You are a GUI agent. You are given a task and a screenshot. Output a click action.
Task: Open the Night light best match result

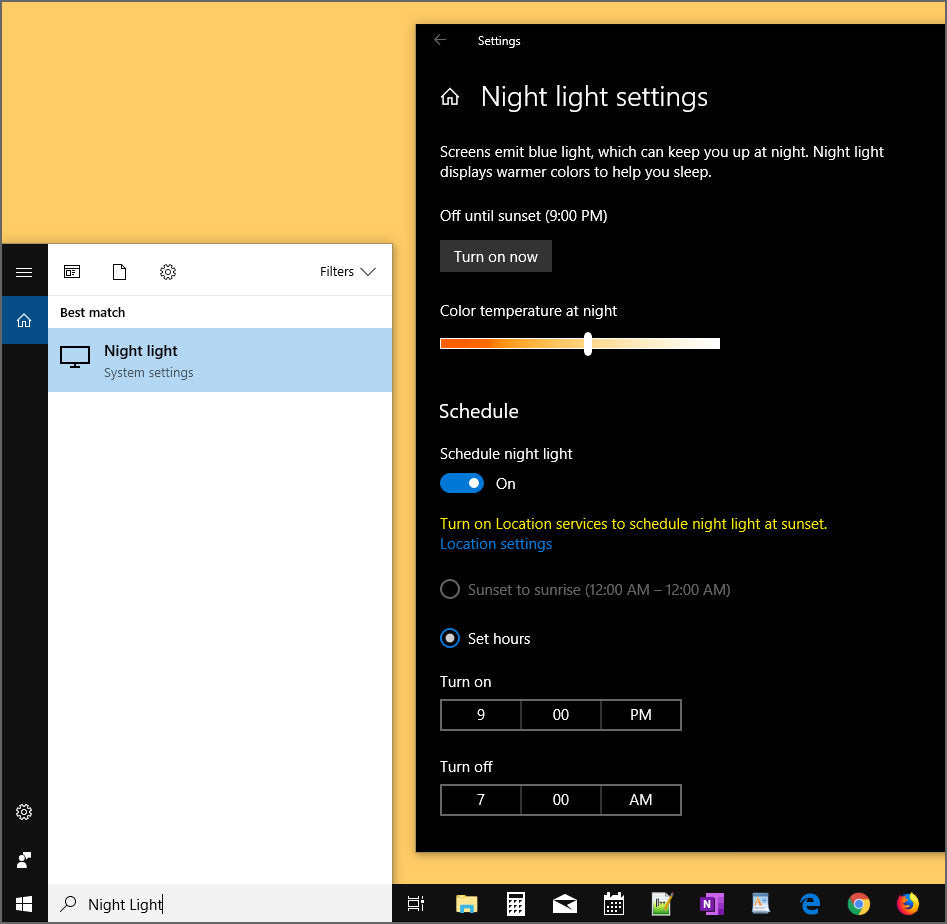click(x=220, y=360)
